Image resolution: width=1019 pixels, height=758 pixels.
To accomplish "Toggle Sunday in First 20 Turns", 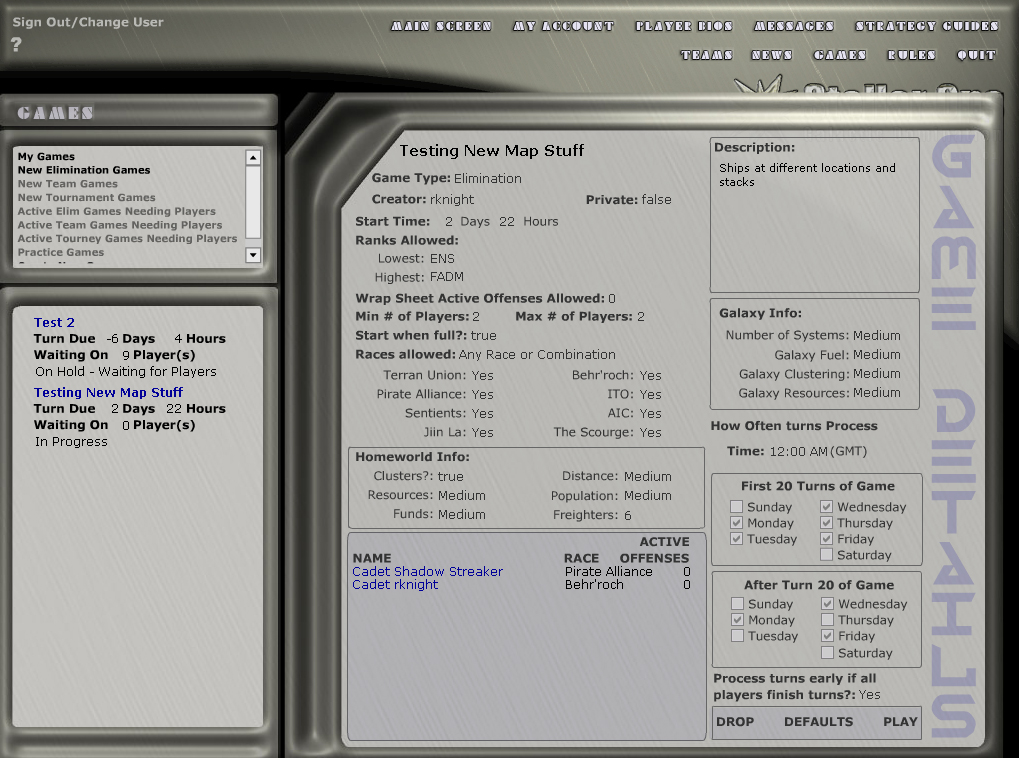I will (x=736, y=506).
